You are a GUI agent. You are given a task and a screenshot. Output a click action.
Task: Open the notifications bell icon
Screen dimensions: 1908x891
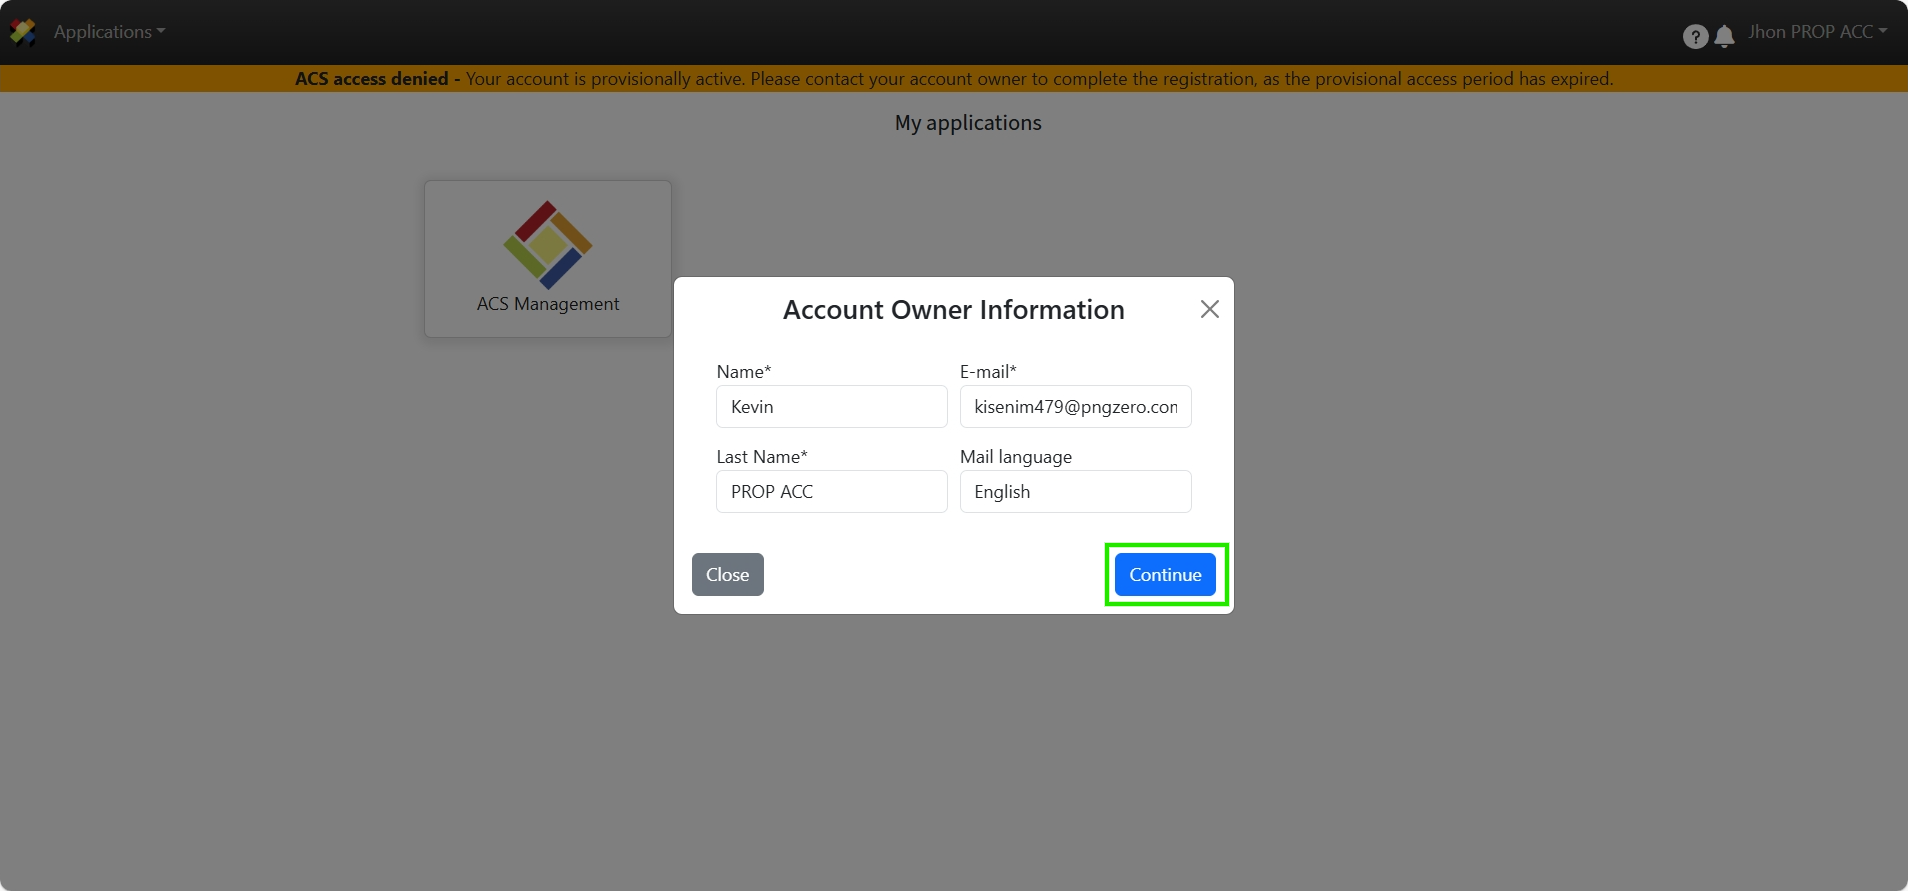coord(1724,37)
